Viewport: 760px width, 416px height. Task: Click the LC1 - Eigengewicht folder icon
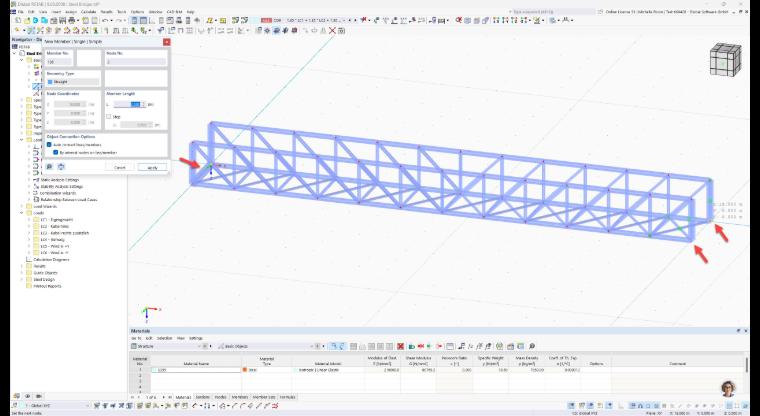click(x=36, y=220)
